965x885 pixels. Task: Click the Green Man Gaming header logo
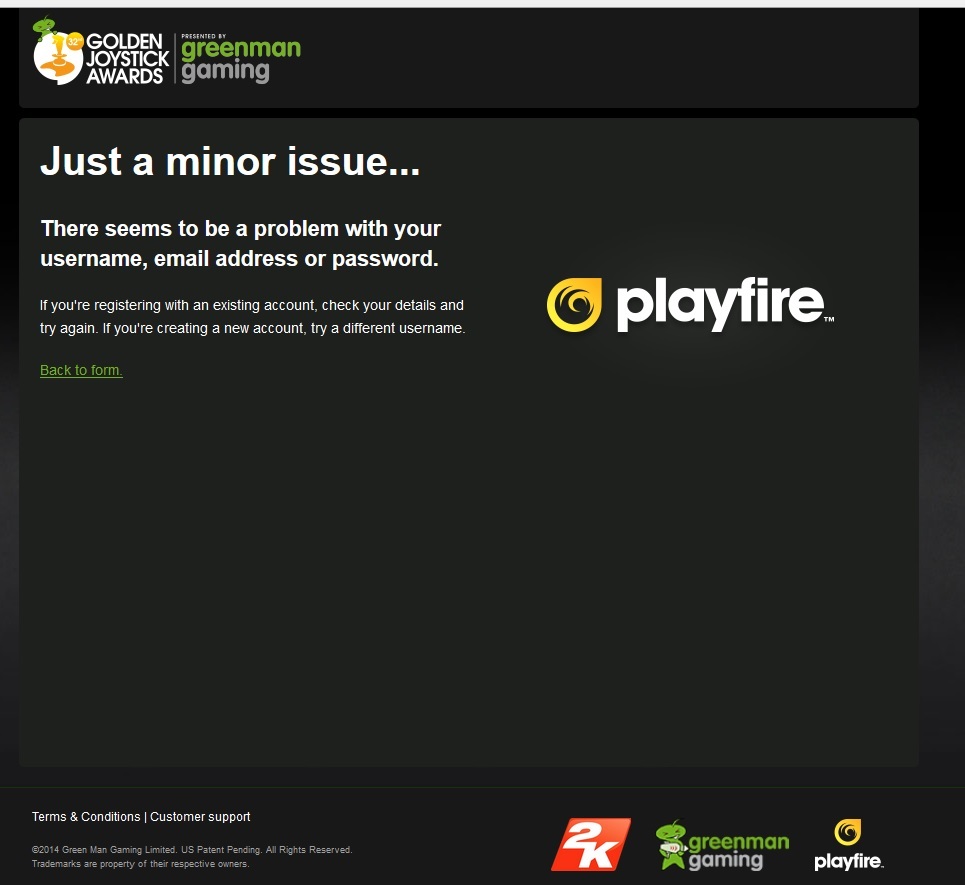(x=241, y=58)
